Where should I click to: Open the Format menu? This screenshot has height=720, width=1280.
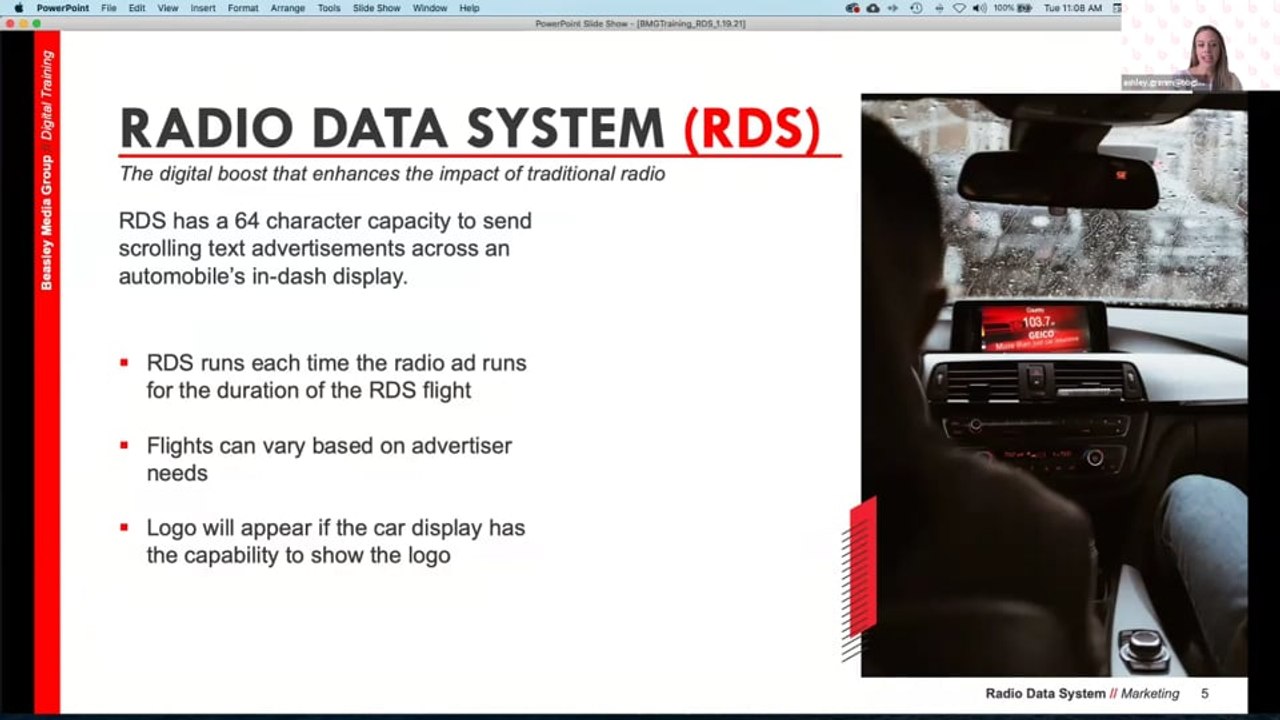click(x=243, y=8)
